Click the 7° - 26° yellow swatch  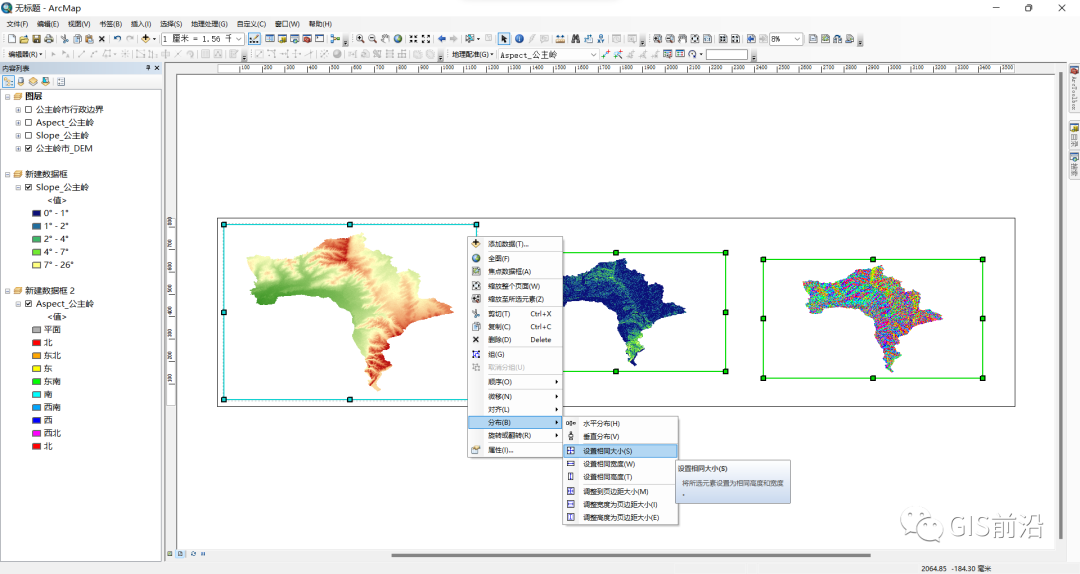click(x=37, y=265)
